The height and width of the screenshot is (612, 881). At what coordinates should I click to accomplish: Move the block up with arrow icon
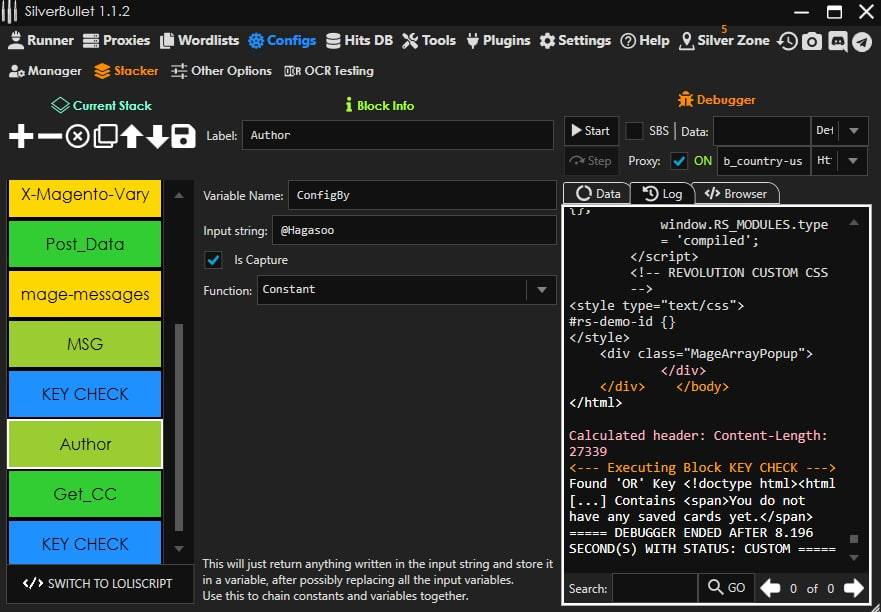131,137
